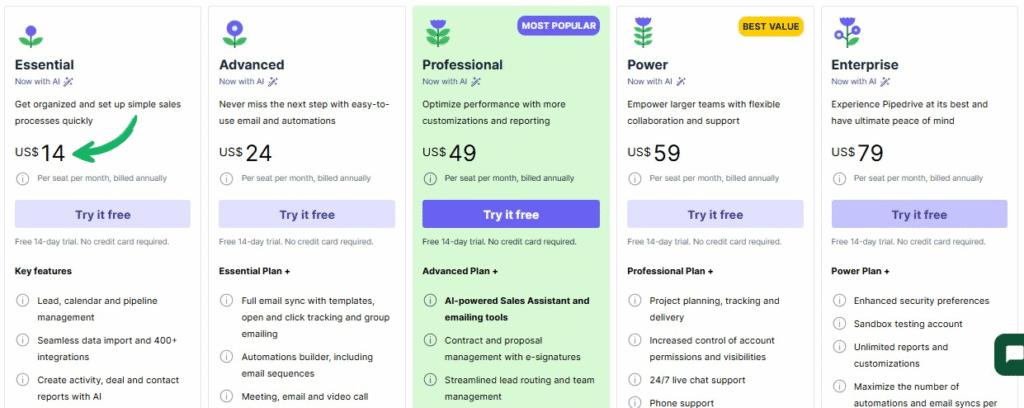Click info icon for Sandbox testing account
This screenshot has height=408, width=1024.
[x=838, y=324]
